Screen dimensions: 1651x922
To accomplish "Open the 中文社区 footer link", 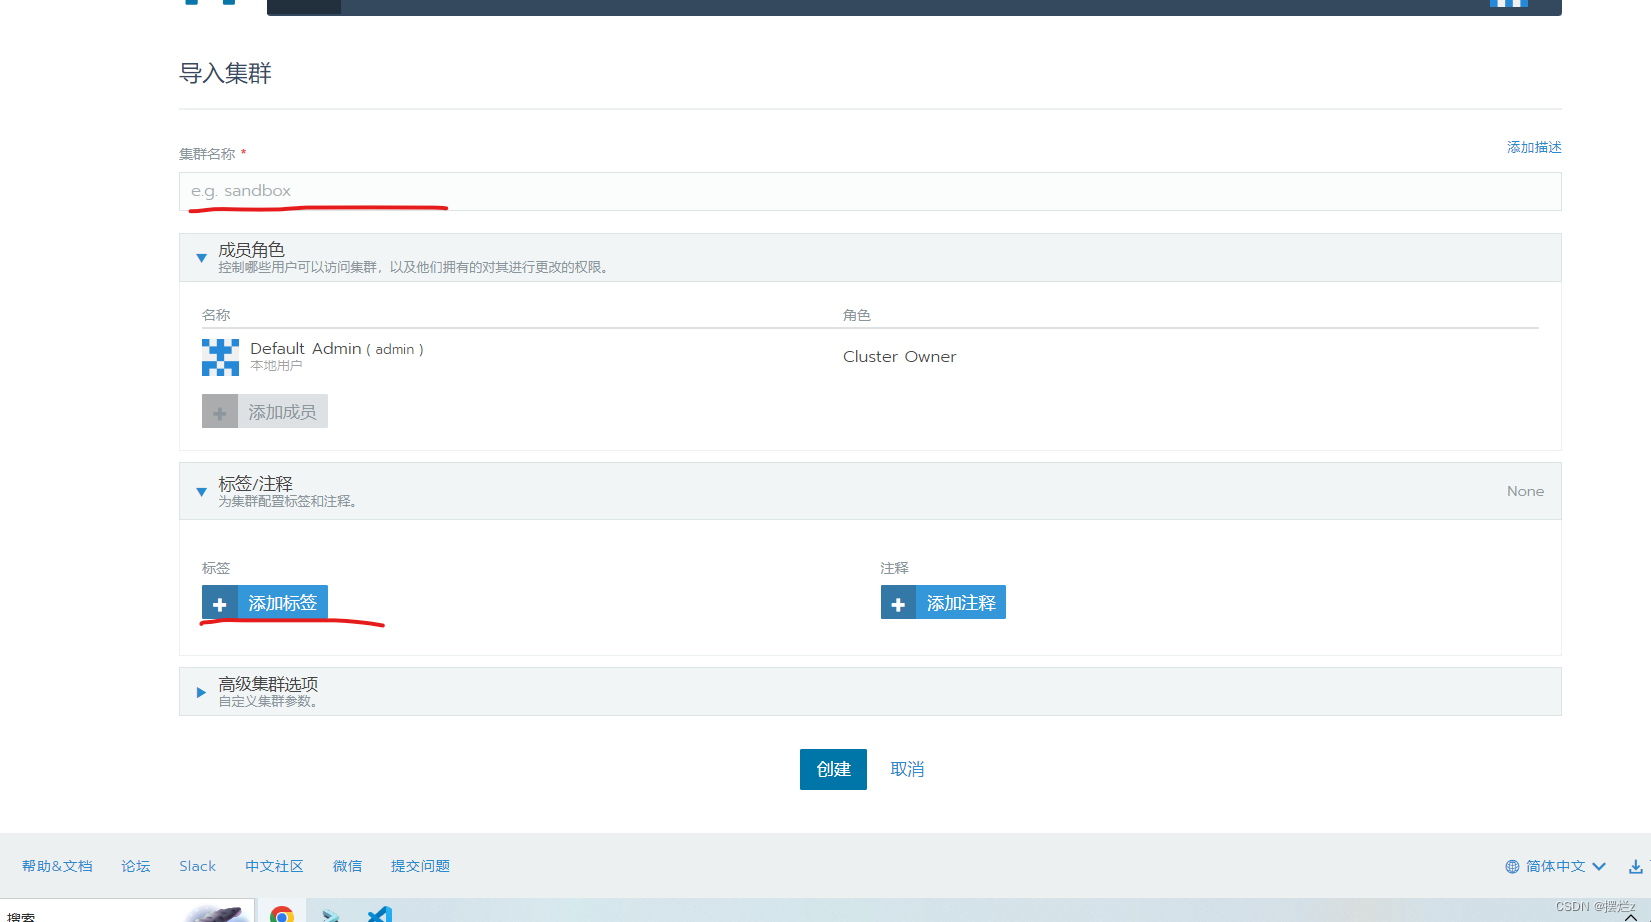I will click(x=274, y=866).
